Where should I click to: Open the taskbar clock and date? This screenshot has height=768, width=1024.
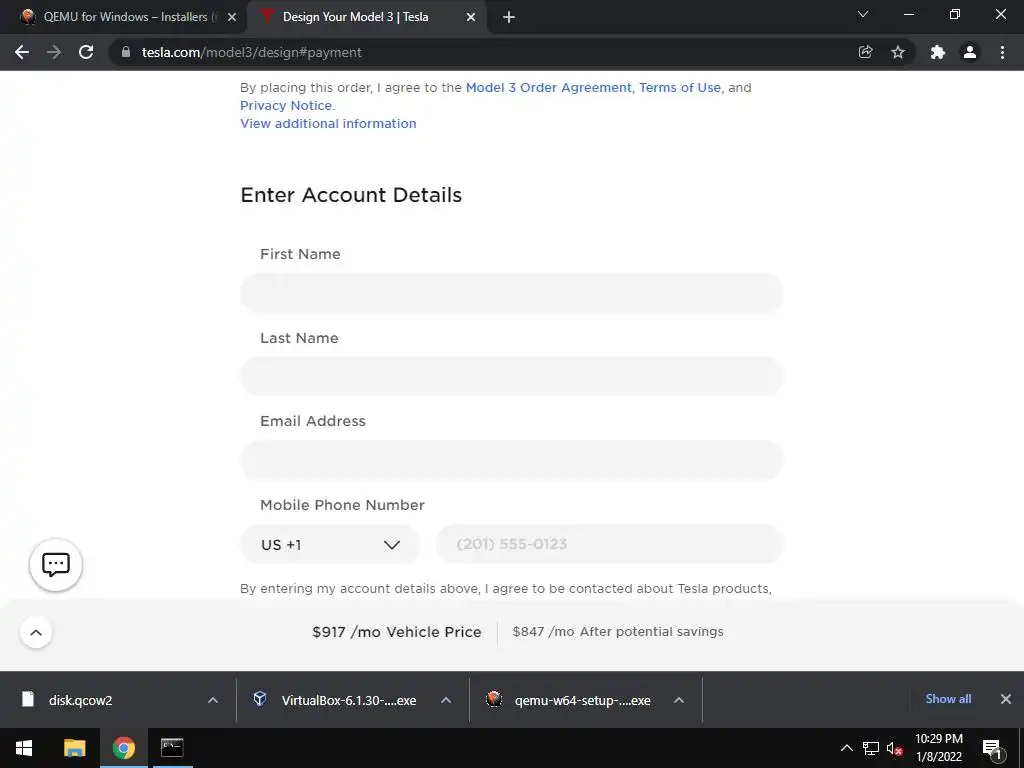click(938, 748)
